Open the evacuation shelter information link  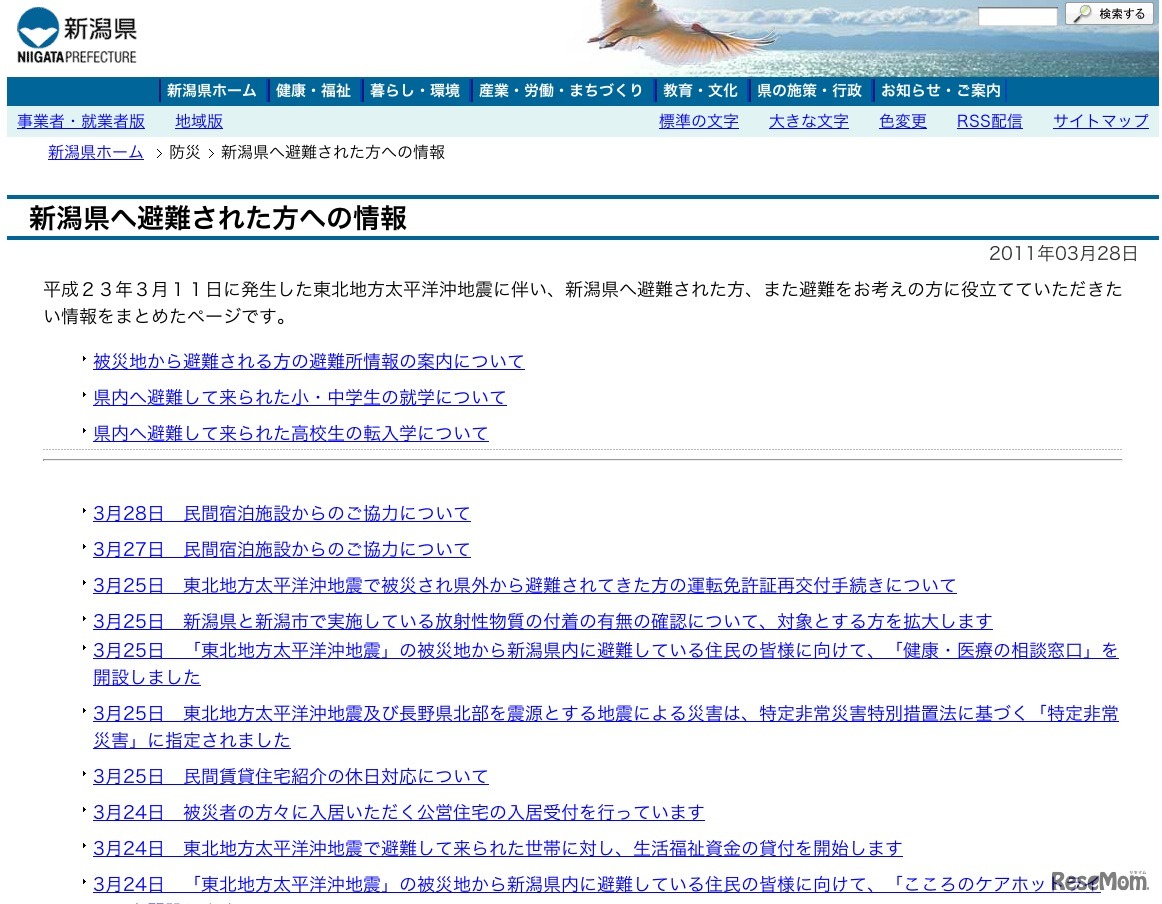click(308, 361)
